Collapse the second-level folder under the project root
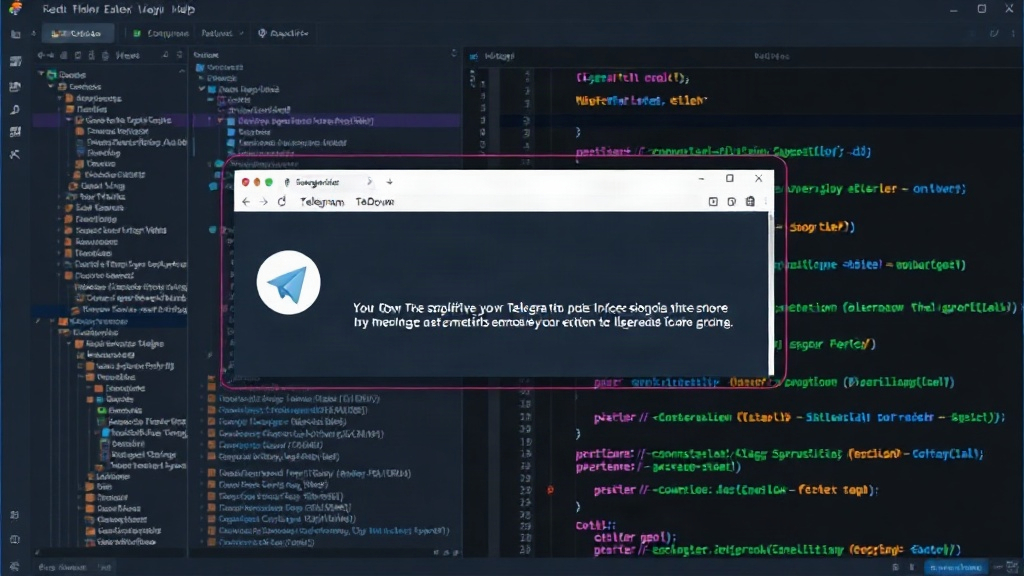 pyautogui.click(x=51, y=86)
